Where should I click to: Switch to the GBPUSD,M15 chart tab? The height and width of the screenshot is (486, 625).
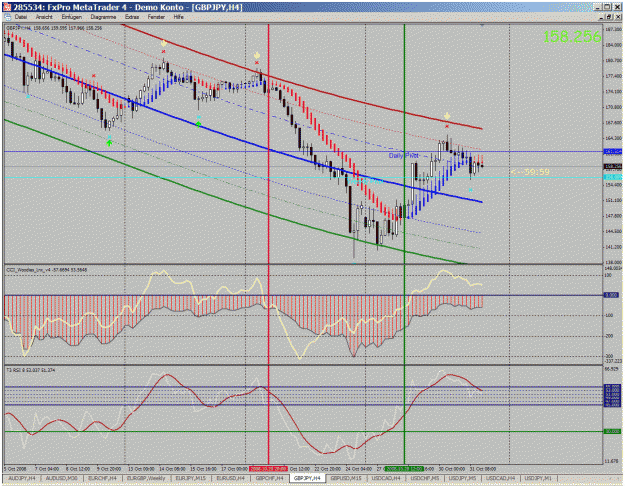coord(346,478)
